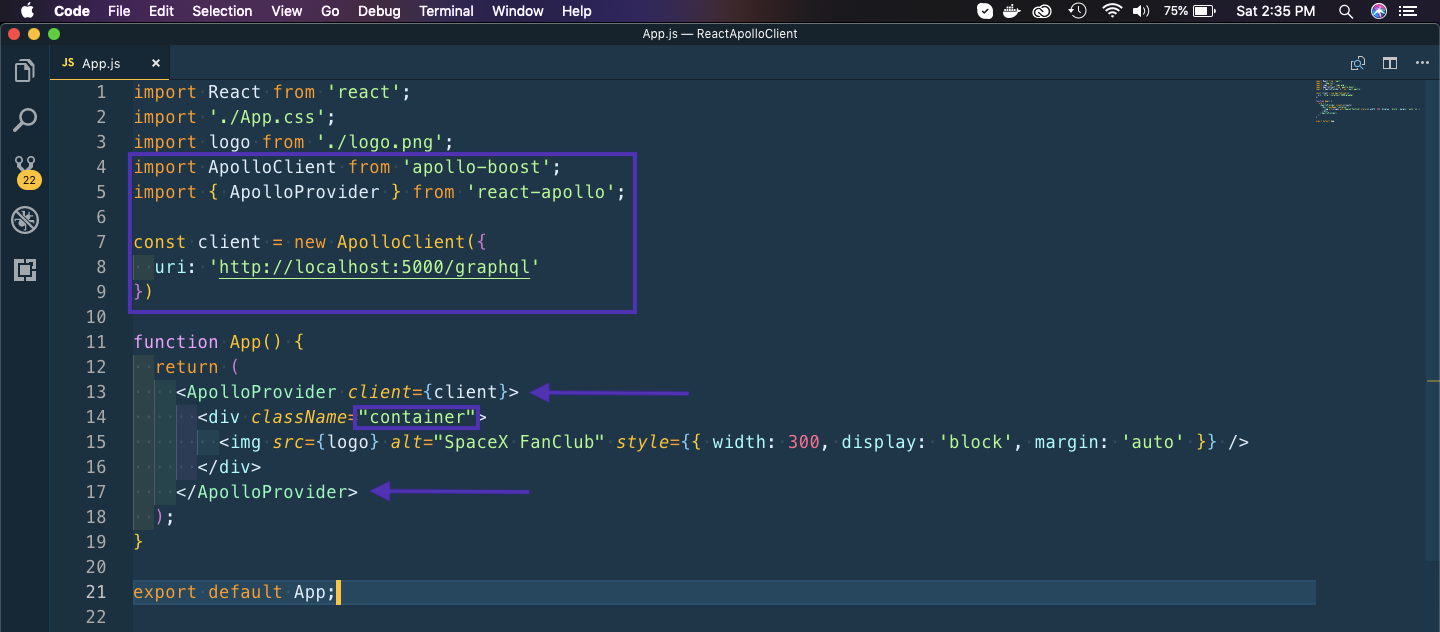Click the checkmark status app icon in menu bar
1440x632 pixels.
[x=985, y=11]
